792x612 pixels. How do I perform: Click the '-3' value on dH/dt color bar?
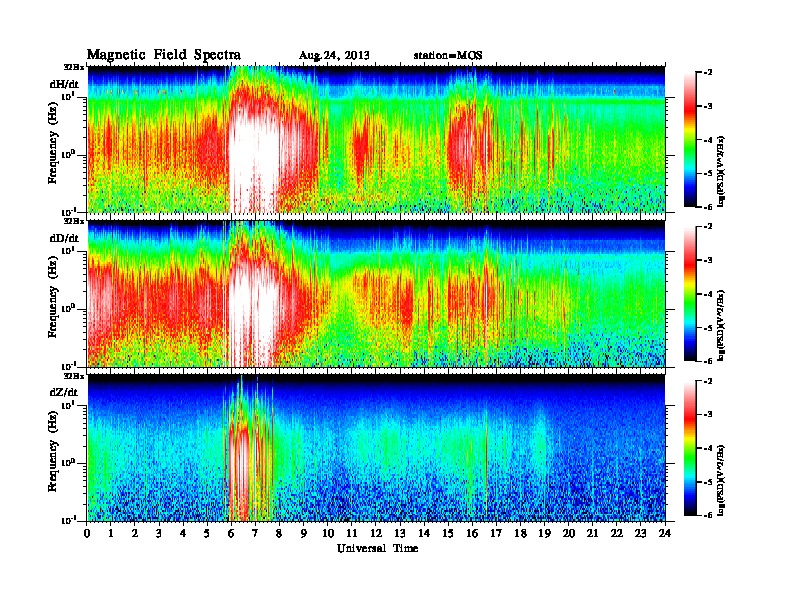(x=708, y=107)
